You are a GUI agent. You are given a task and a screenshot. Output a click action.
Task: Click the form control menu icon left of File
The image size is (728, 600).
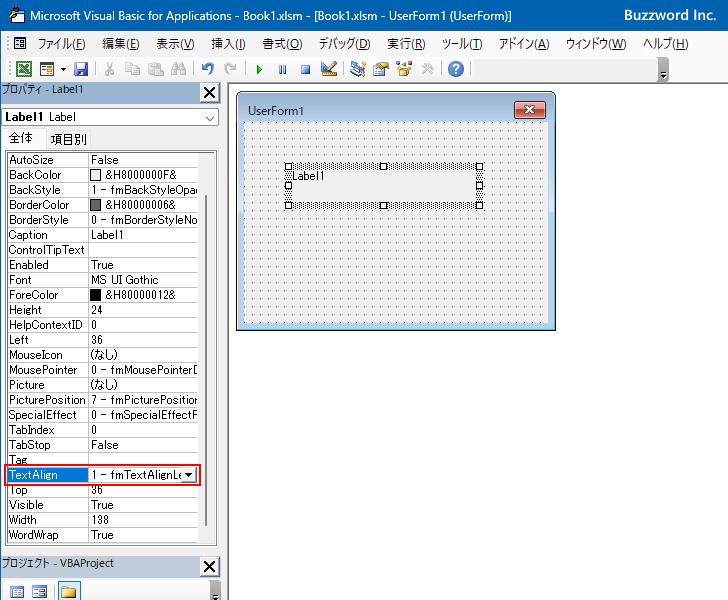(x=20, y=44)
